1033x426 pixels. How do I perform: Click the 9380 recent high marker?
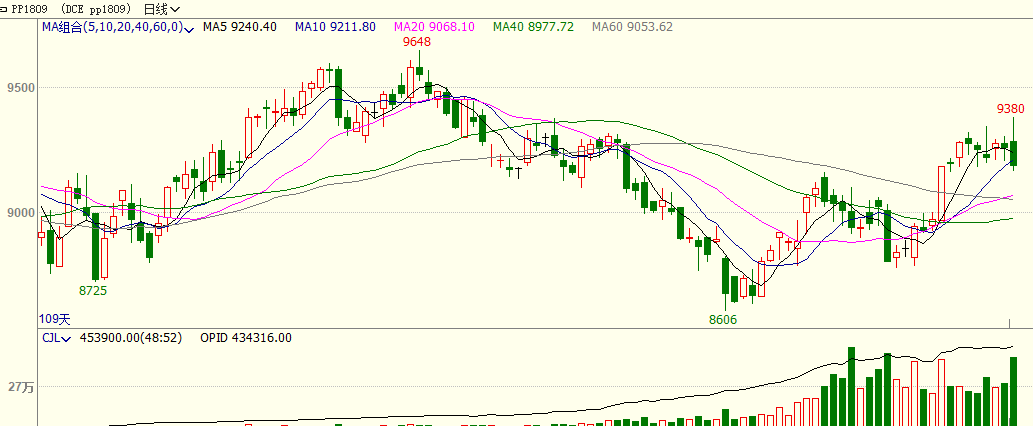tap(1011, 109)
